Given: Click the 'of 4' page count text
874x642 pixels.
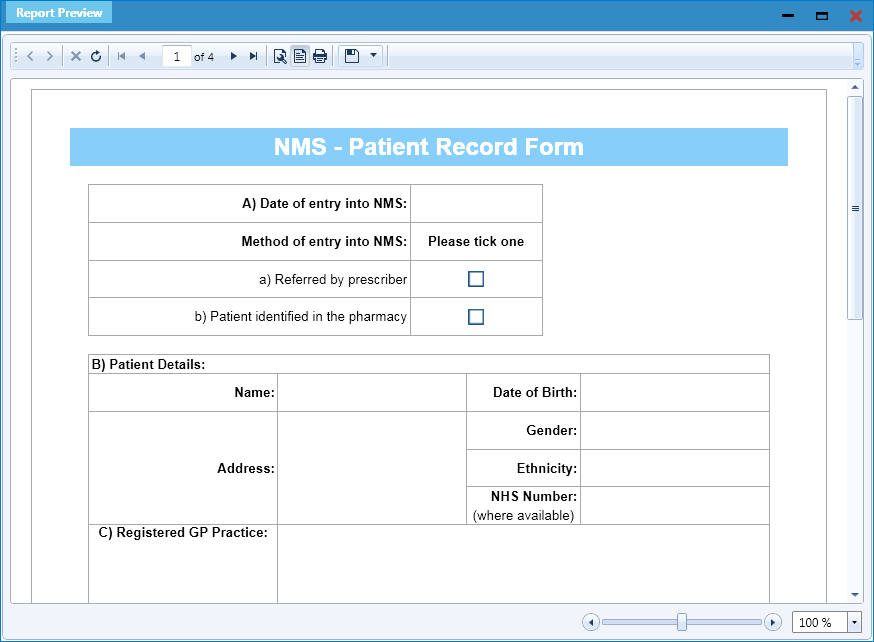Looking at the screenshot, I should coord(203,57).
